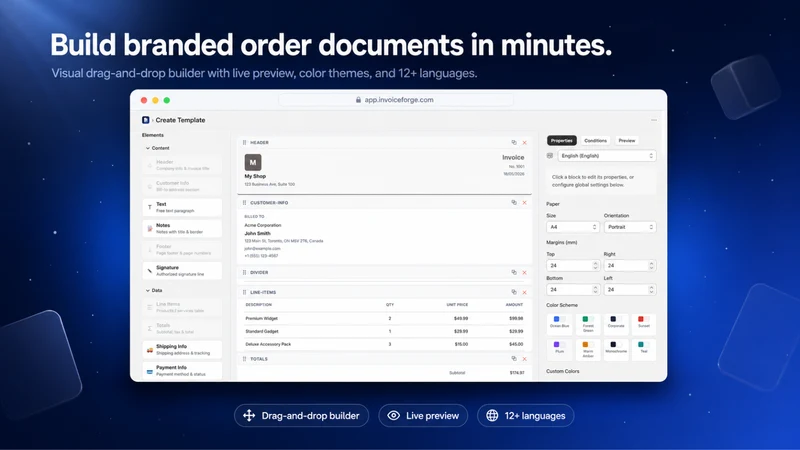Click the Right margin stepper arrows
Image resolution: width=800 pixels, height=450 pixels.
click(x=651, y=265)
